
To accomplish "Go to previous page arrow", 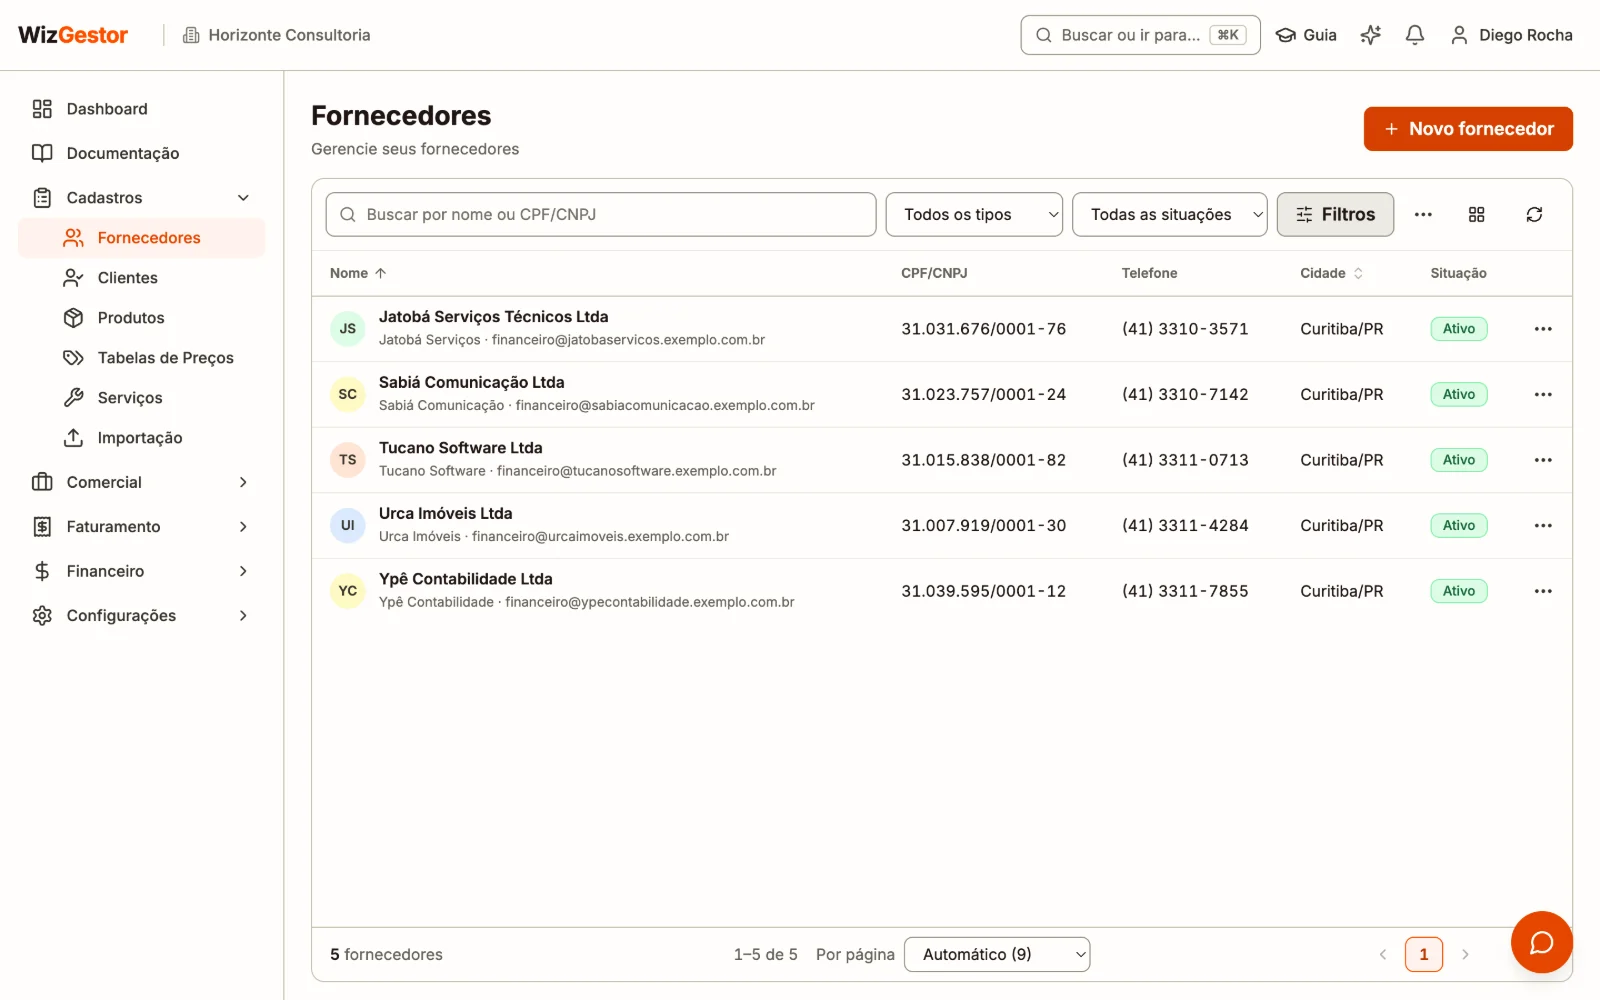I will pyautogui.click(x=1383, y=954).
